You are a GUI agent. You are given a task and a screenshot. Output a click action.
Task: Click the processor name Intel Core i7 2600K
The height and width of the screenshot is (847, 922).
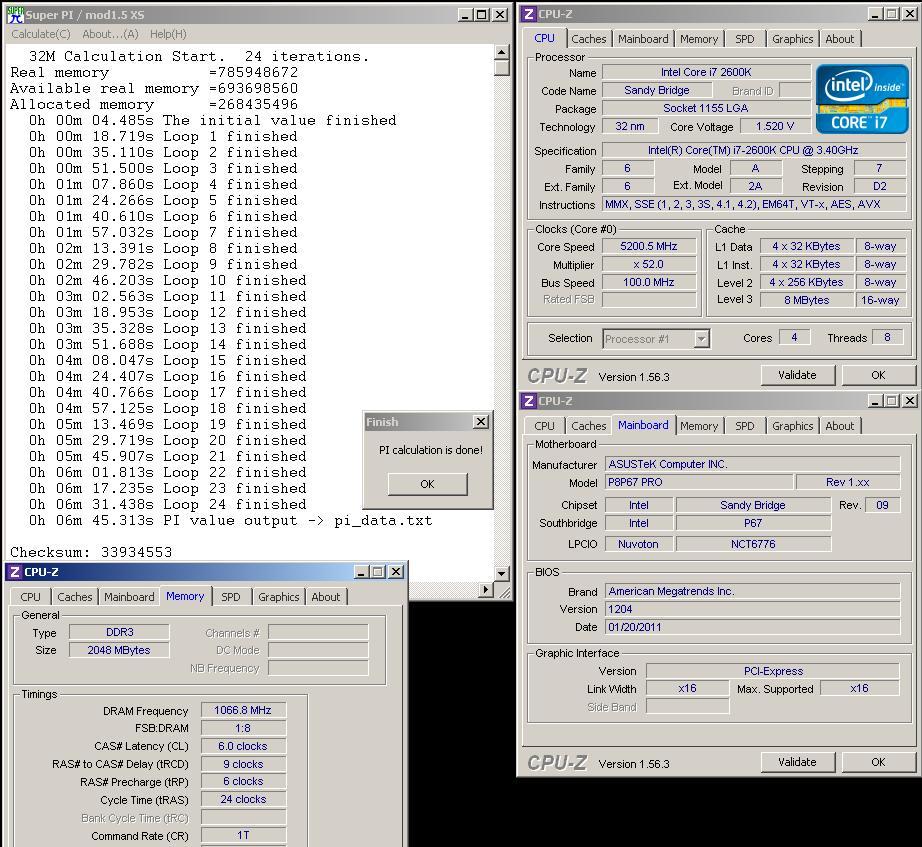pyautogui.click(x=706, y=72)
